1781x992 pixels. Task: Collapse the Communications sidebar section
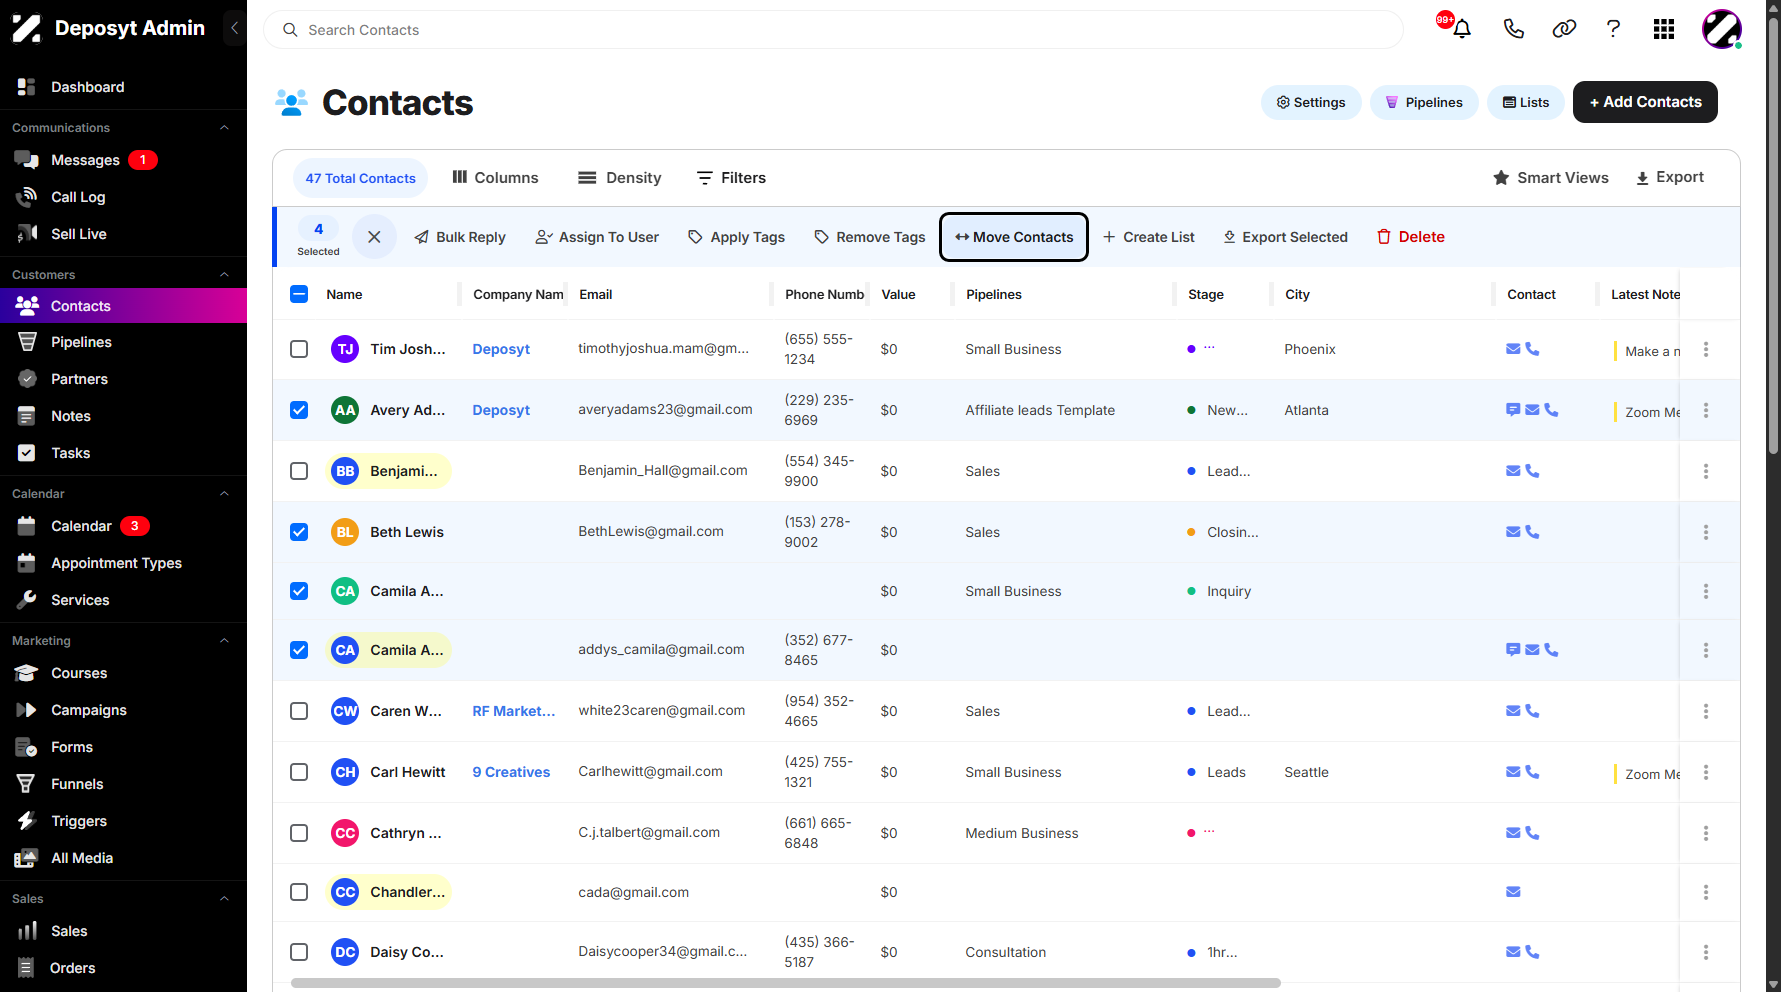tap(224, 128)
